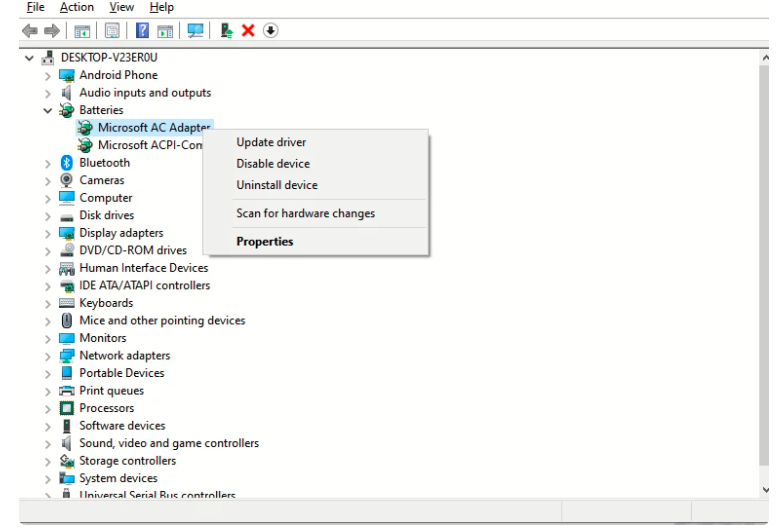The height and width of the screenshot is (530, 780).
Task: Expand the Network adapters node
Action: pyautogui.click(x=48, y=356)
